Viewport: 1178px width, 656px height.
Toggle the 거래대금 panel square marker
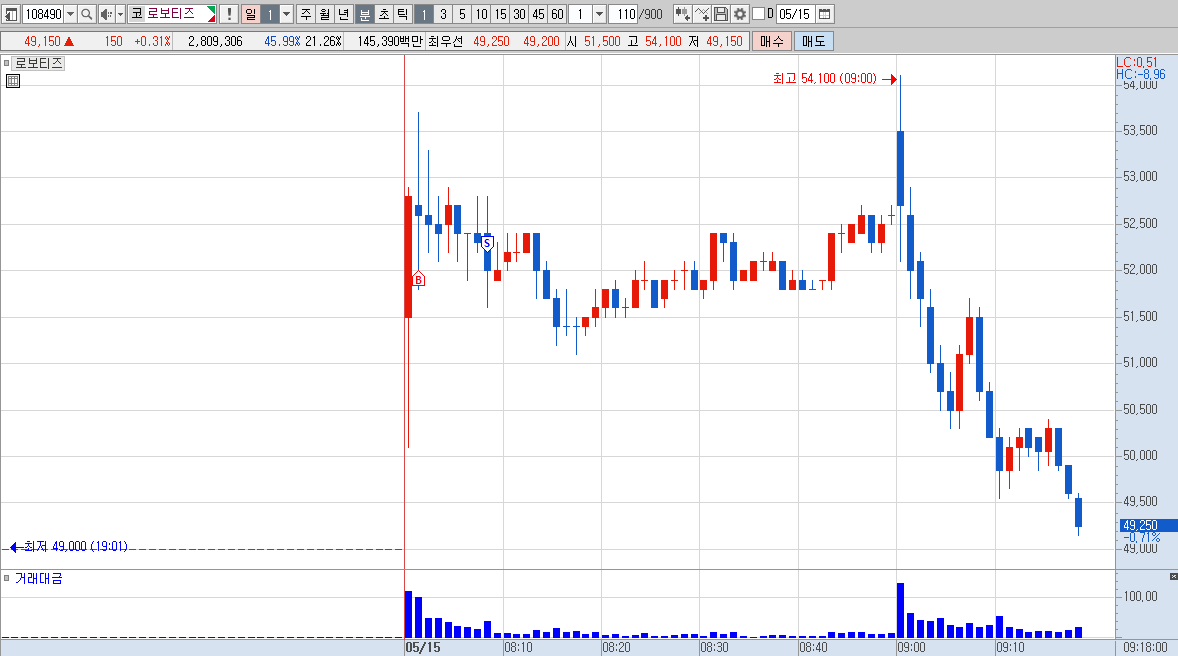7,578
